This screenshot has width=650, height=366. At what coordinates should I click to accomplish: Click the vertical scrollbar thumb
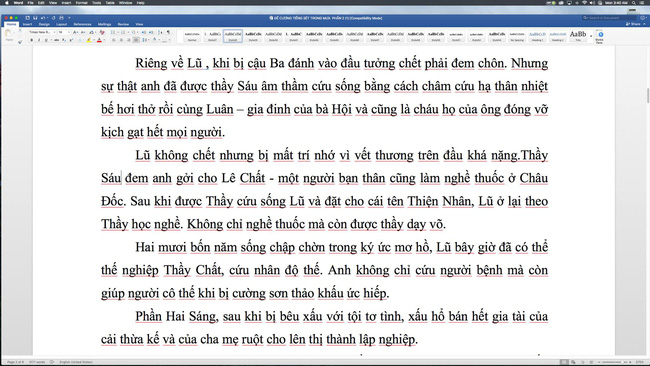point(648,95)
